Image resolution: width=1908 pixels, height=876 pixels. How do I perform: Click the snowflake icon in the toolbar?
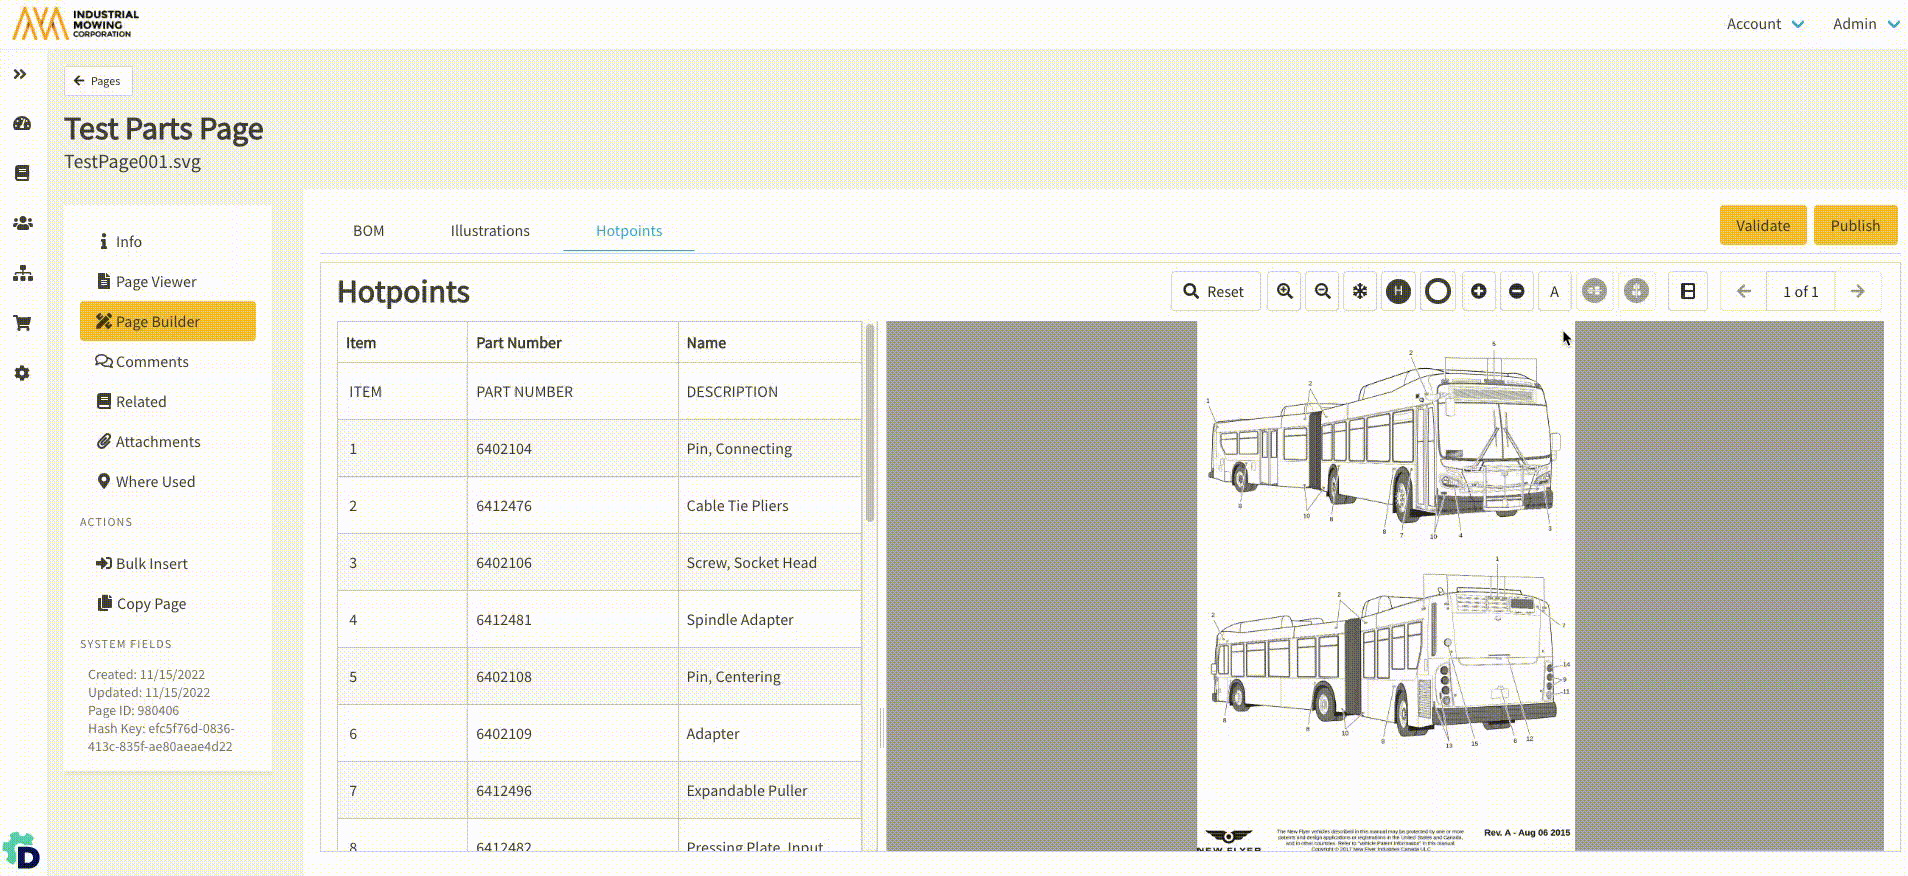point(1360,291)
